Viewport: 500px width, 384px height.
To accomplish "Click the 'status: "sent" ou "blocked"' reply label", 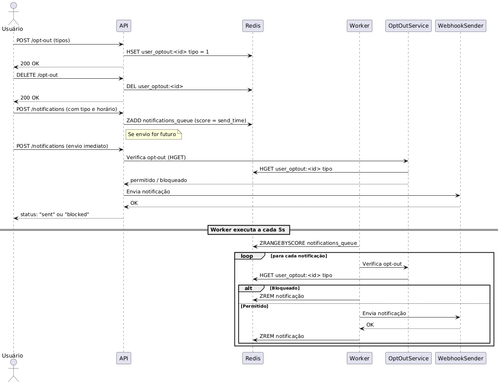I will coord(55,214).
